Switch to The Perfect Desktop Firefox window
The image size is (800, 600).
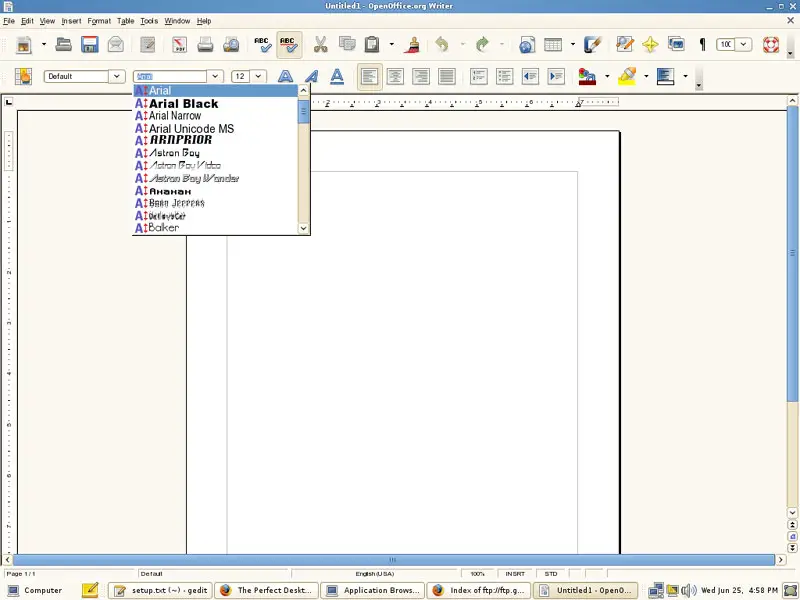point(266,590)
